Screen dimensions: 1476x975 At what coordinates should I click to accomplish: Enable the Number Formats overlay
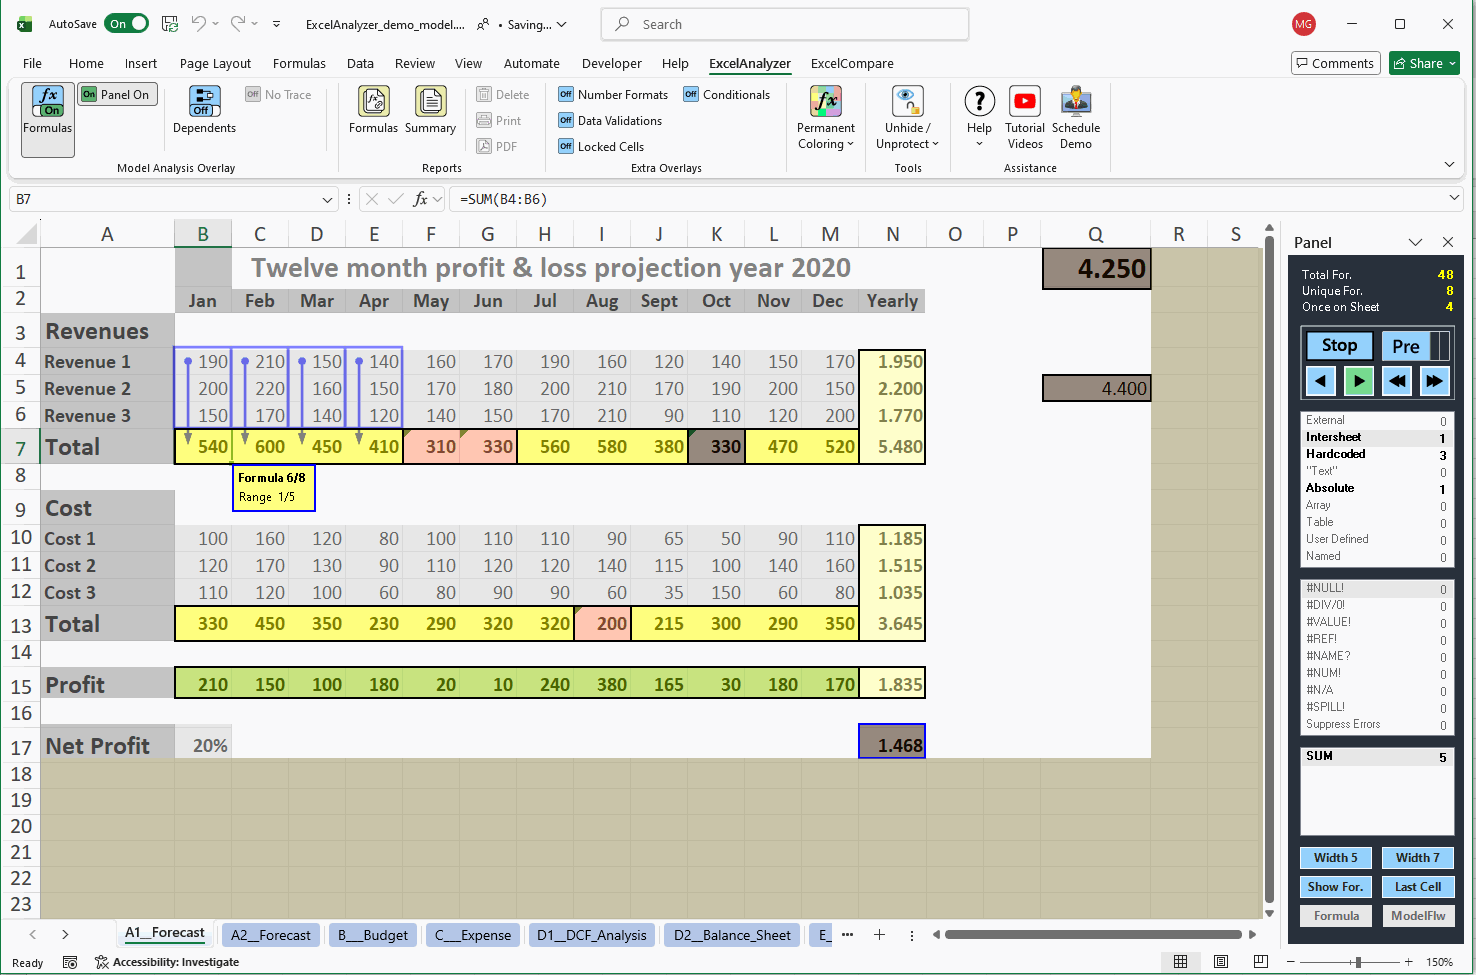tap(613, 95)
